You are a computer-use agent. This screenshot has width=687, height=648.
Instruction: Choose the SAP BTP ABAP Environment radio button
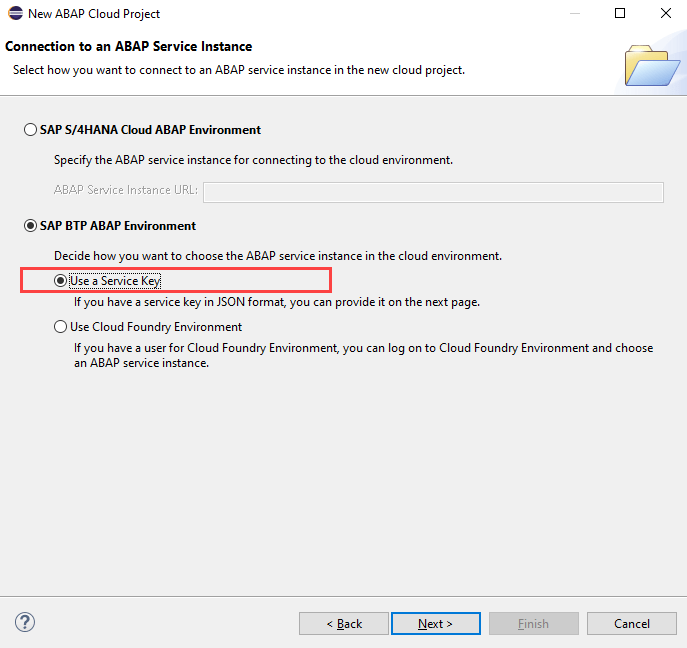30,226
